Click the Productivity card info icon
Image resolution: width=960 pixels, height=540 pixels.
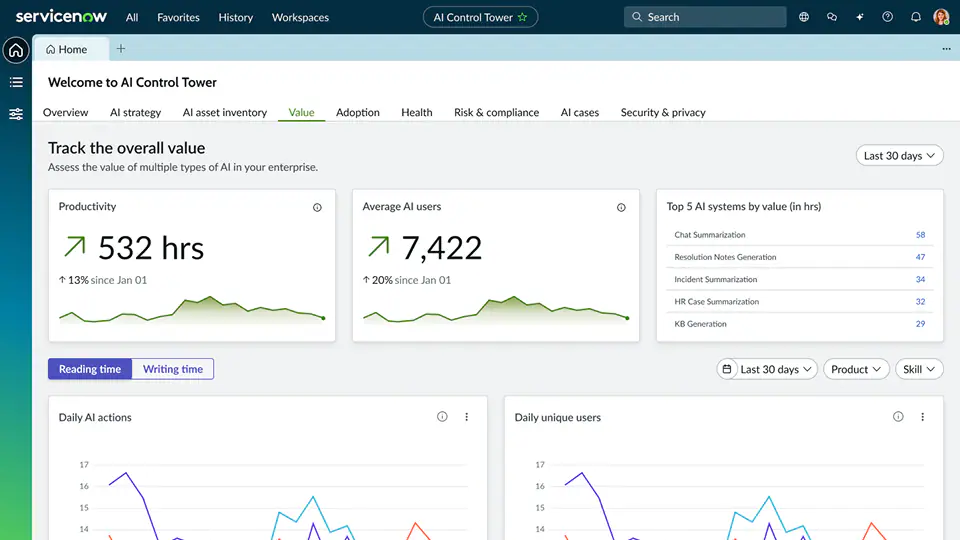pyautogui.click(x=317, y=208)
